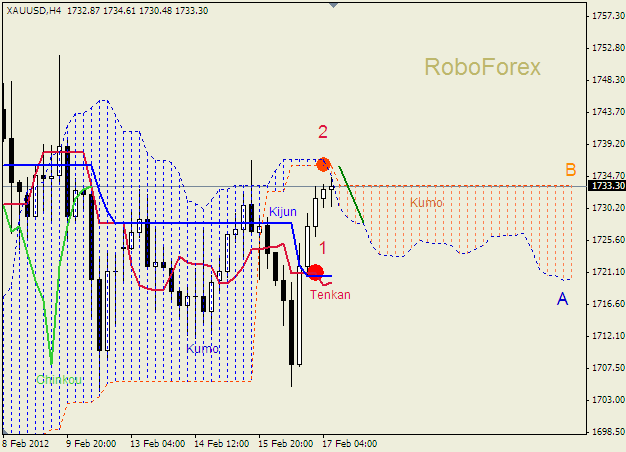Click the 13 Feb 04:00 time label
This screenshot has height=452, width=626.
[157, 444]
